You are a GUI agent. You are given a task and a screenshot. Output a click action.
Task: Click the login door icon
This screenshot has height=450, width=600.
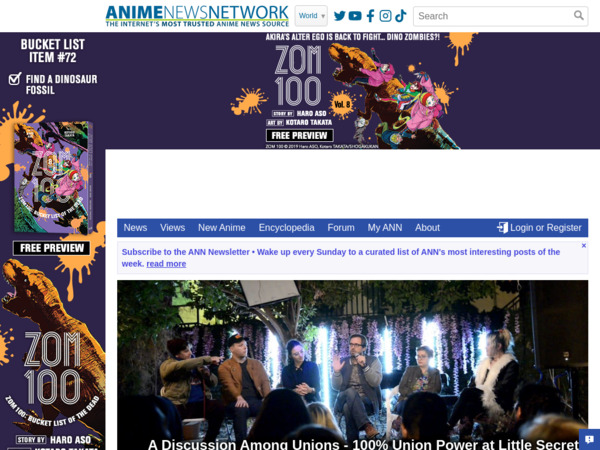(502, 228)
